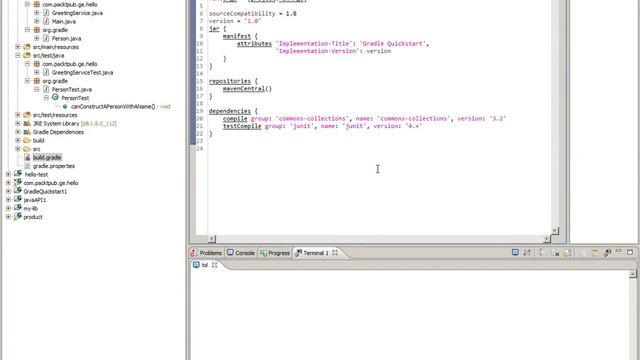Minimize the Terminal panel
Viewport: 640px width, 360px height.
pyautogui.click(x=619, y=252)
